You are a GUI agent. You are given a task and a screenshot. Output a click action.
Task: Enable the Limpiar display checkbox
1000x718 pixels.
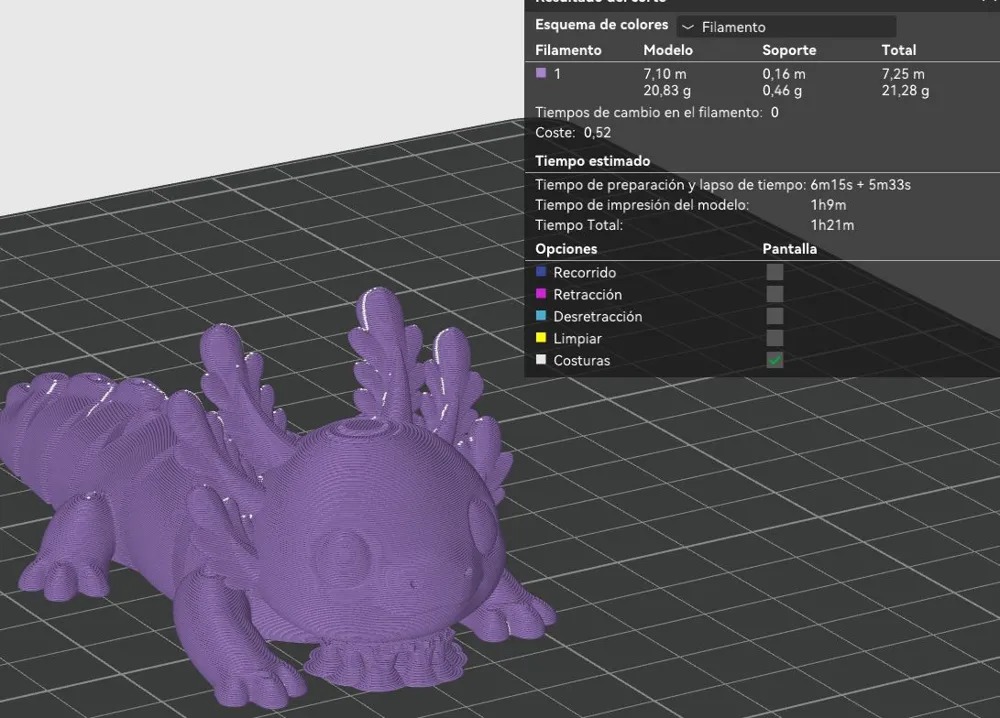[775, 338]
